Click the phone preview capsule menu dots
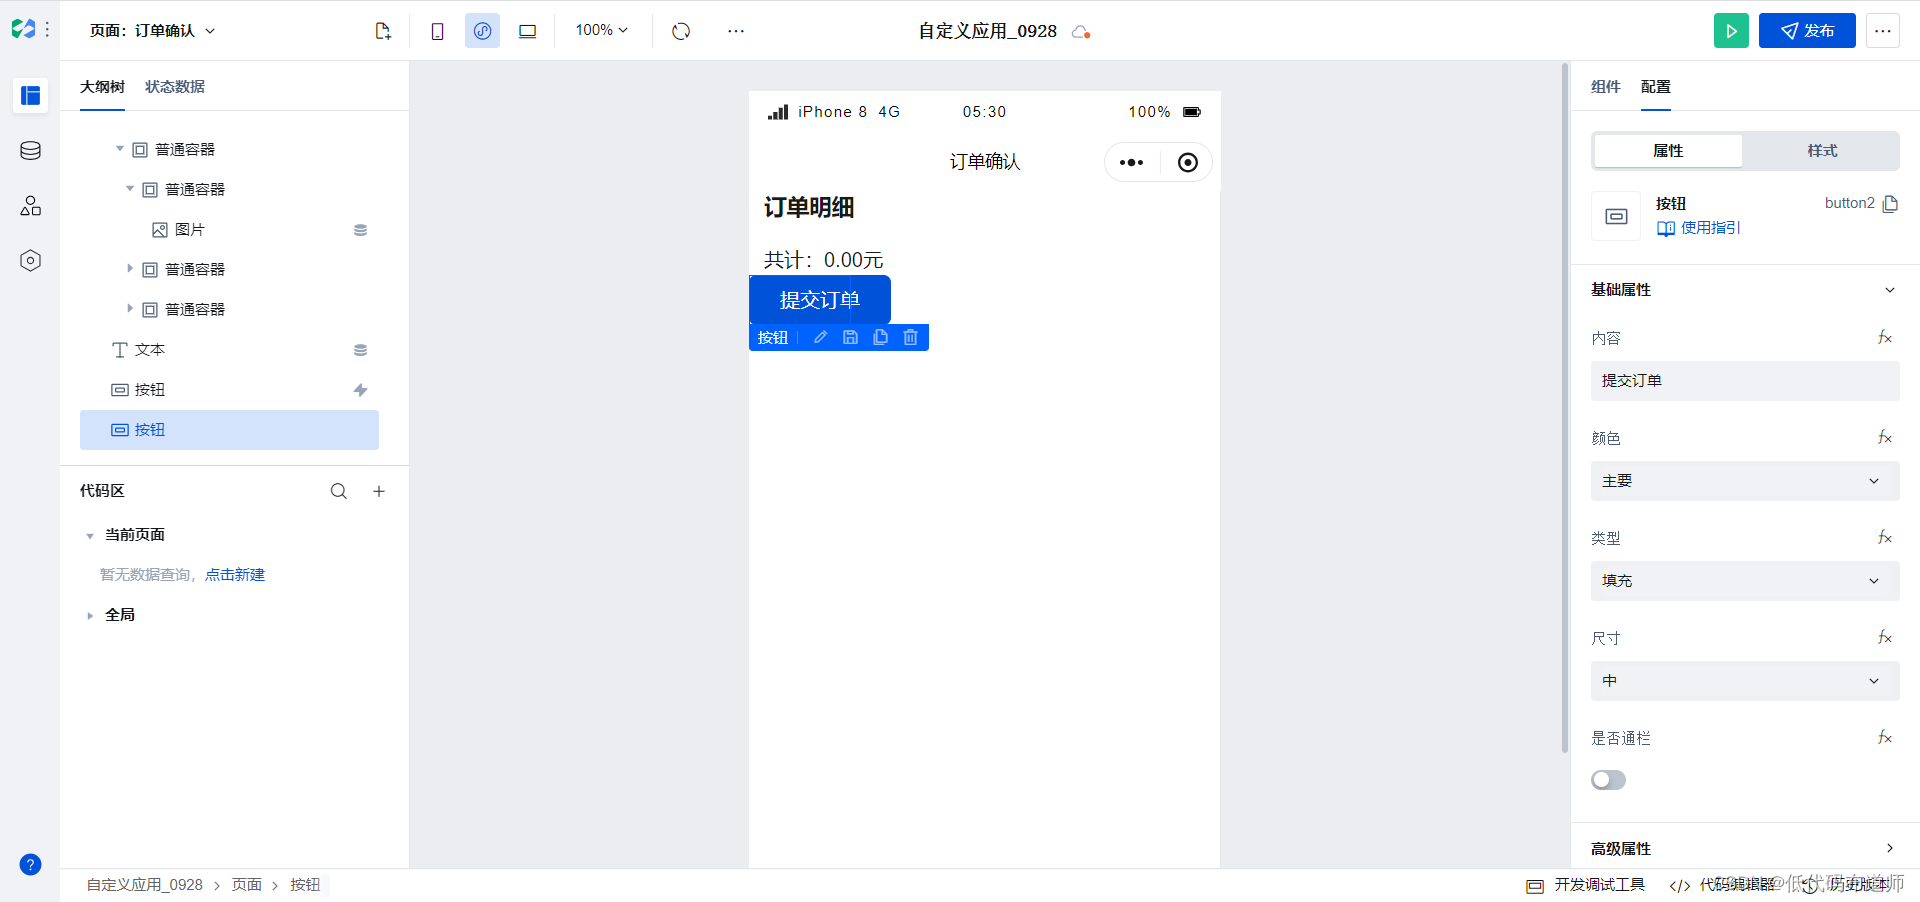The image size is (1920, 902). point(1131,162)
